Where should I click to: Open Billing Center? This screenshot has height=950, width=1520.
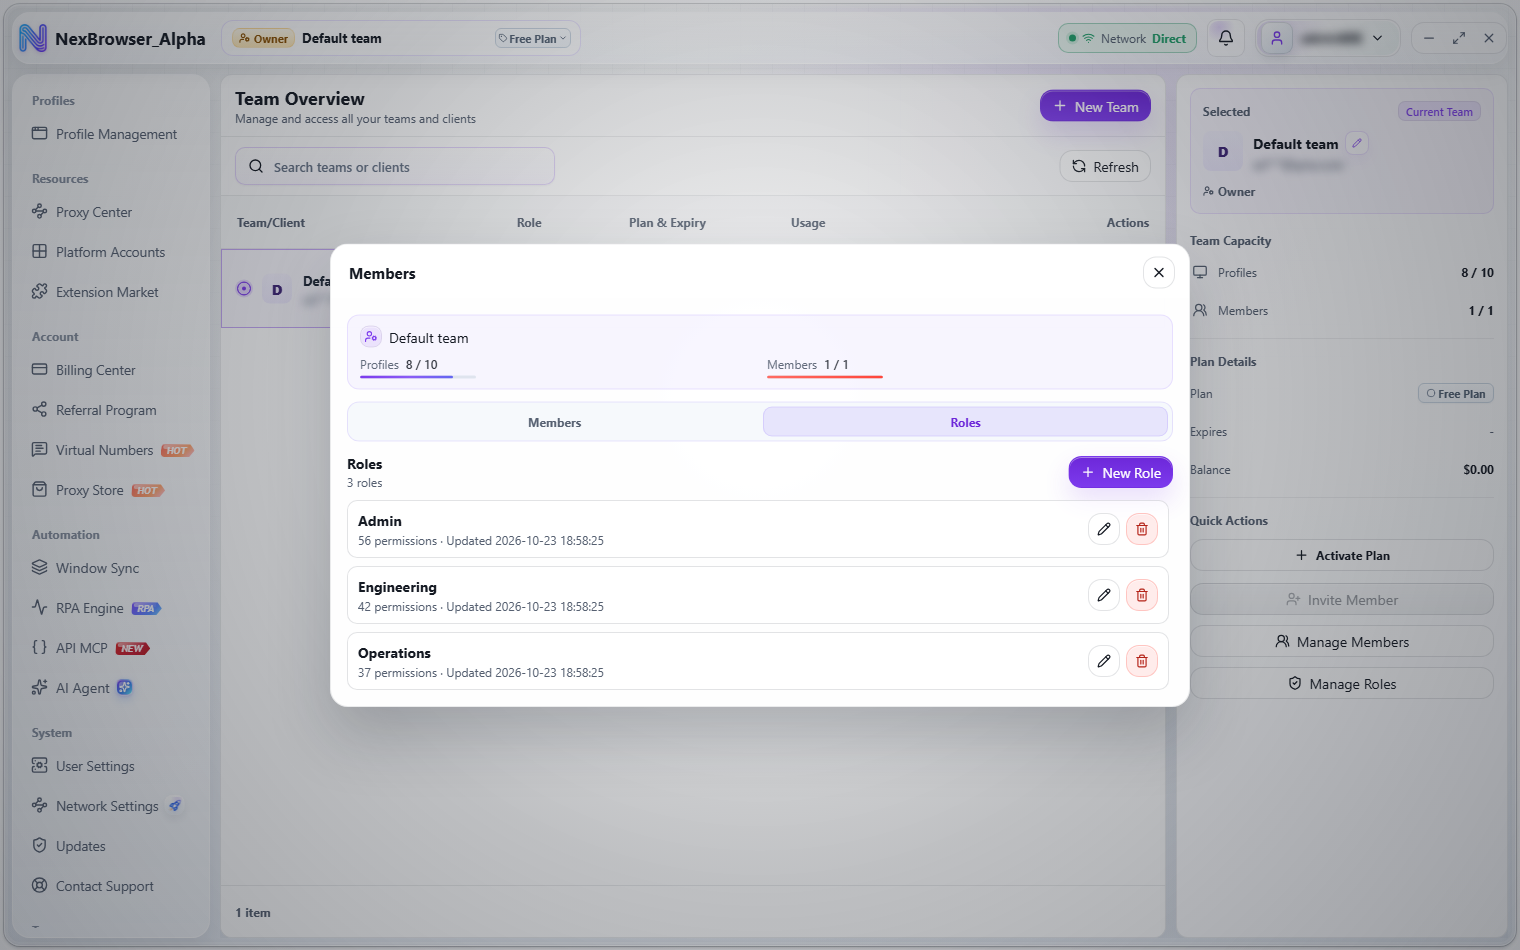84,370
